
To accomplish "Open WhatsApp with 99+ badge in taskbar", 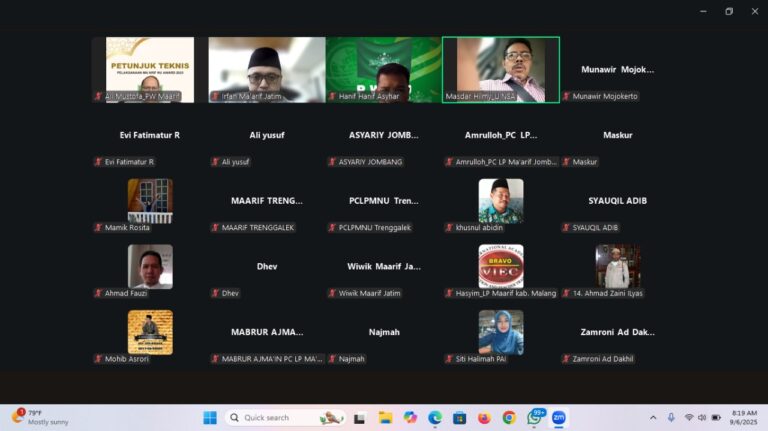I will (x=535, y=417).
